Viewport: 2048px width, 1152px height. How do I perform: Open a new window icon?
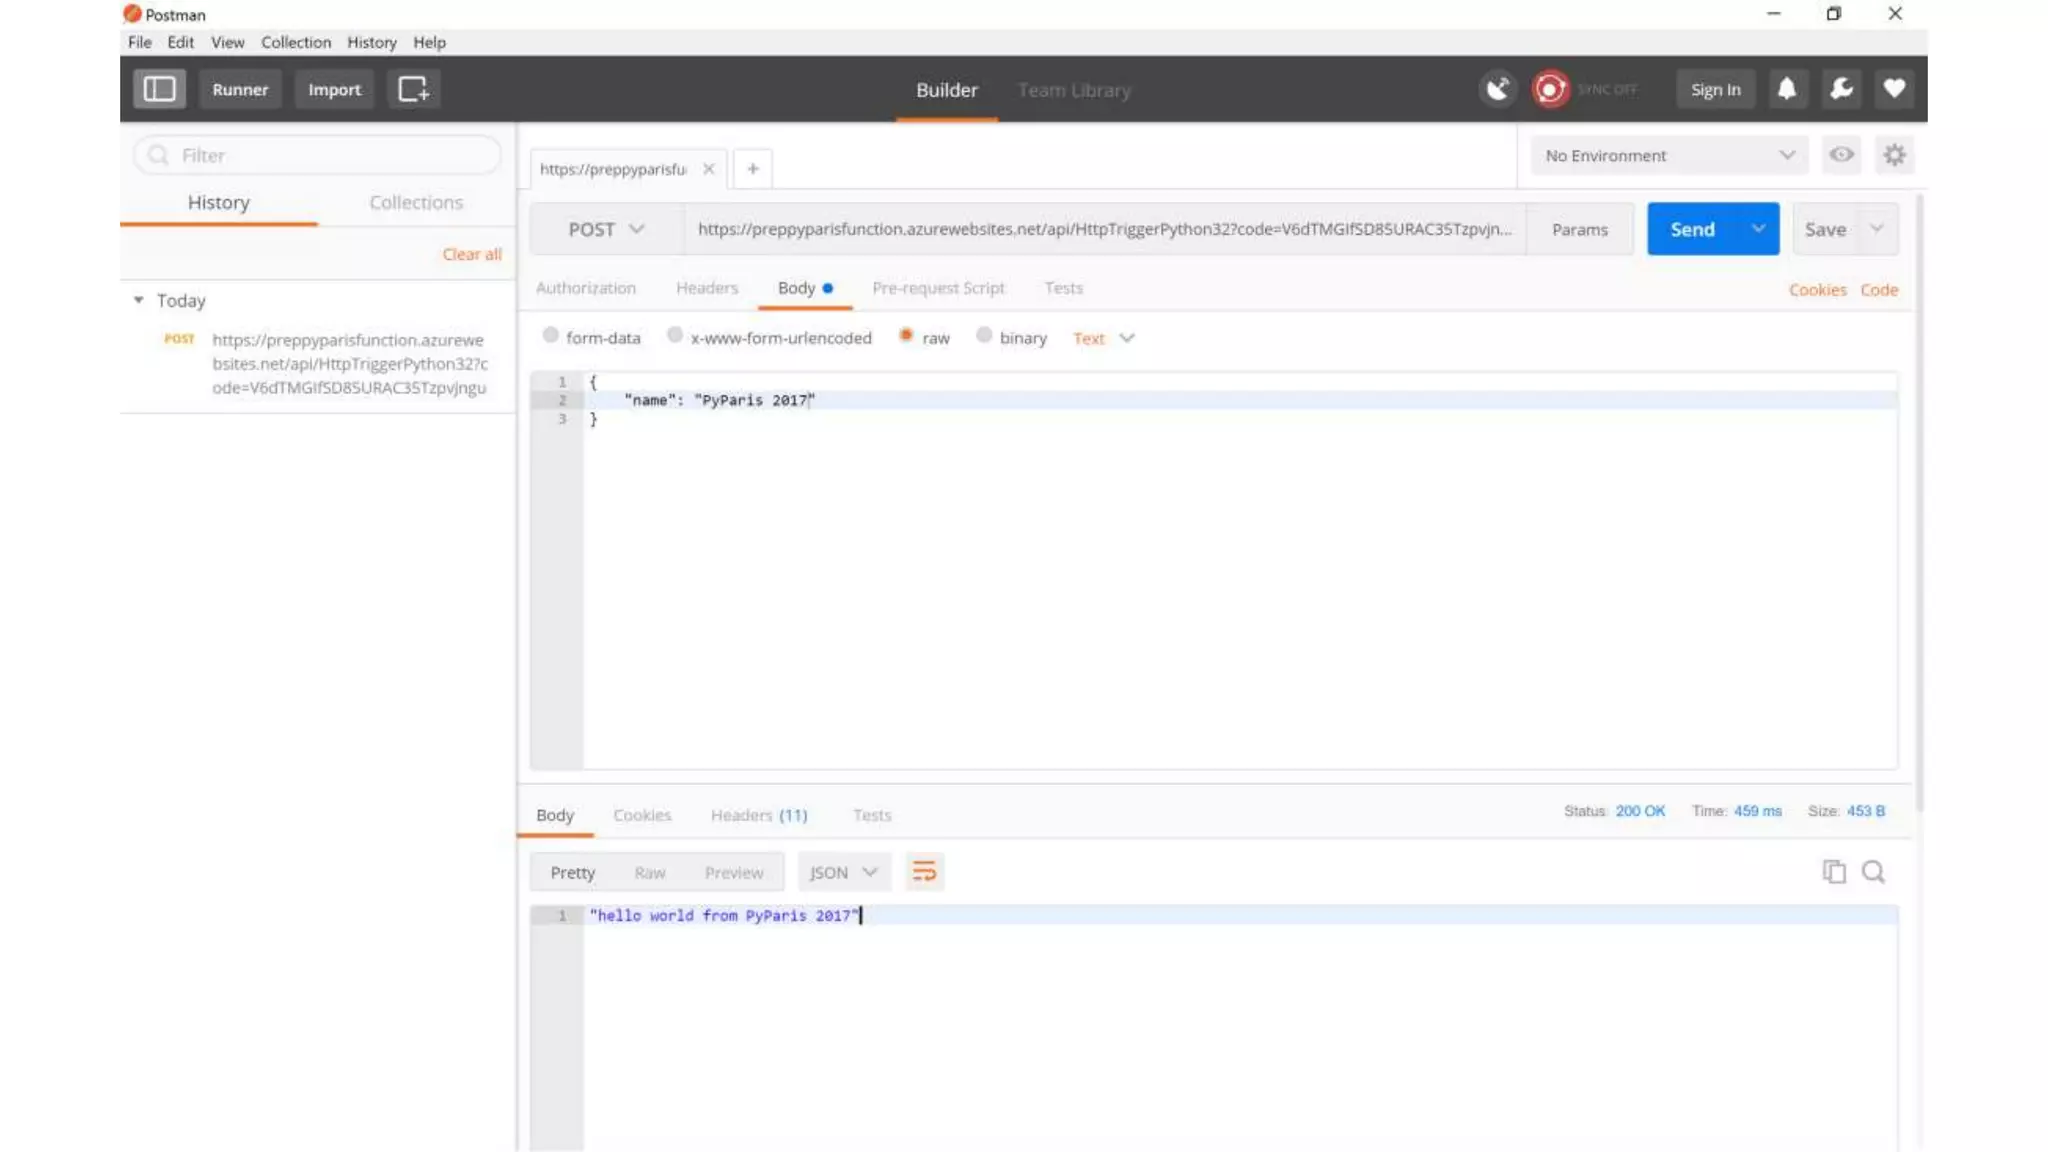point(413,89)
